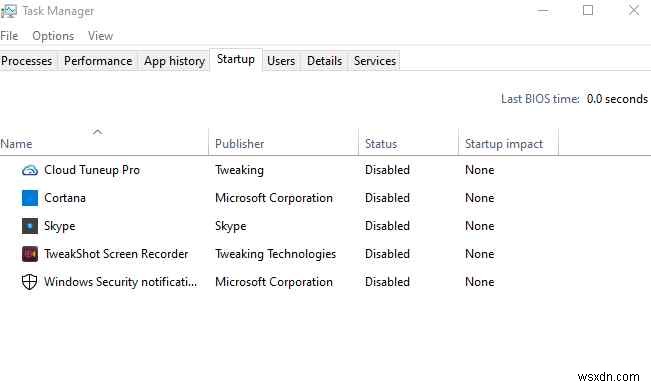This screenshot has width=651, height=387.
Task: Click the Tweaking publisher cell
Action: (240, 170)
